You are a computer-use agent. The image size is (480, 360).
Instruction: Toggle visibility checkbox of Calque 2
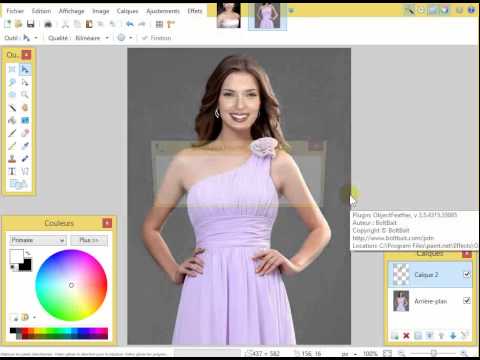[467, 274]
